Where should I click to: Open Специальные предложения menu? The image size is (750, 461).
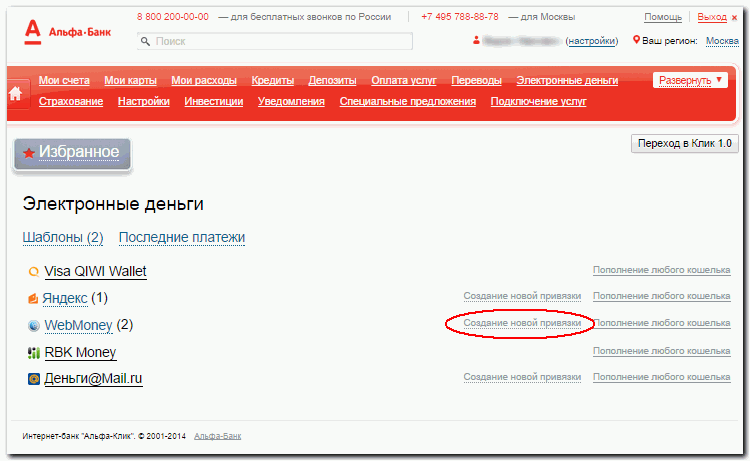(408, 101)
